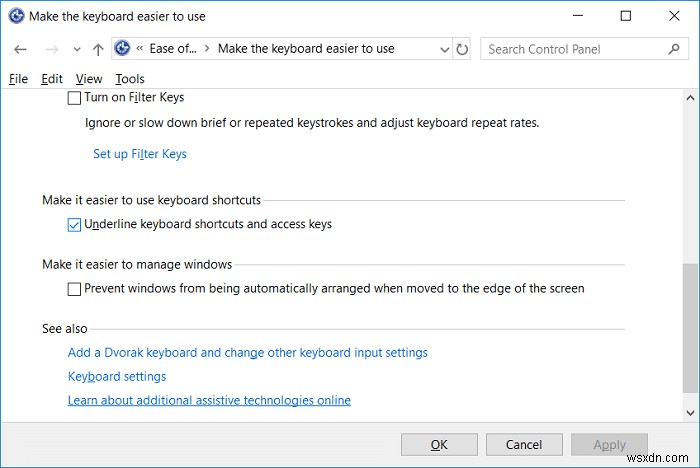Viewport: 700px width, 468px height.
Task: Open the Set up Filter Keys link
Action: click(x=140, y=154)
